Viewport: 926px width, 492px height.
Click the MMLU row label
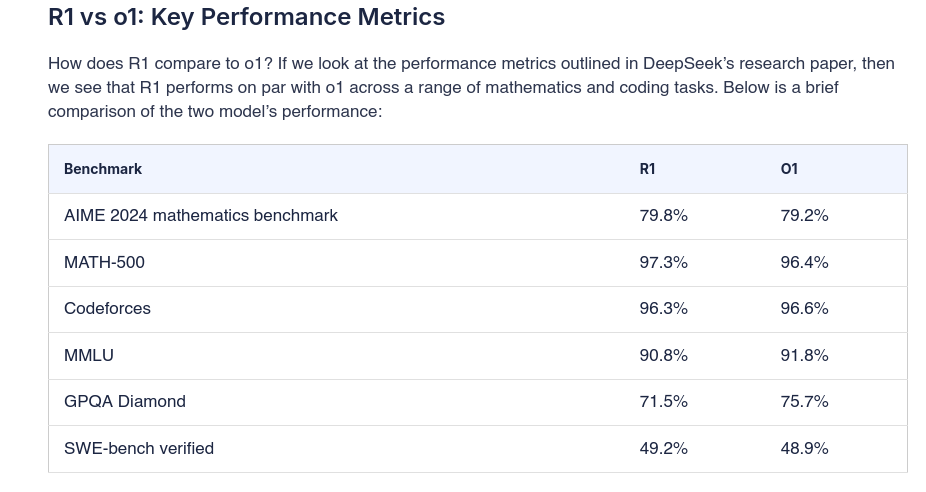coord(89,355)
